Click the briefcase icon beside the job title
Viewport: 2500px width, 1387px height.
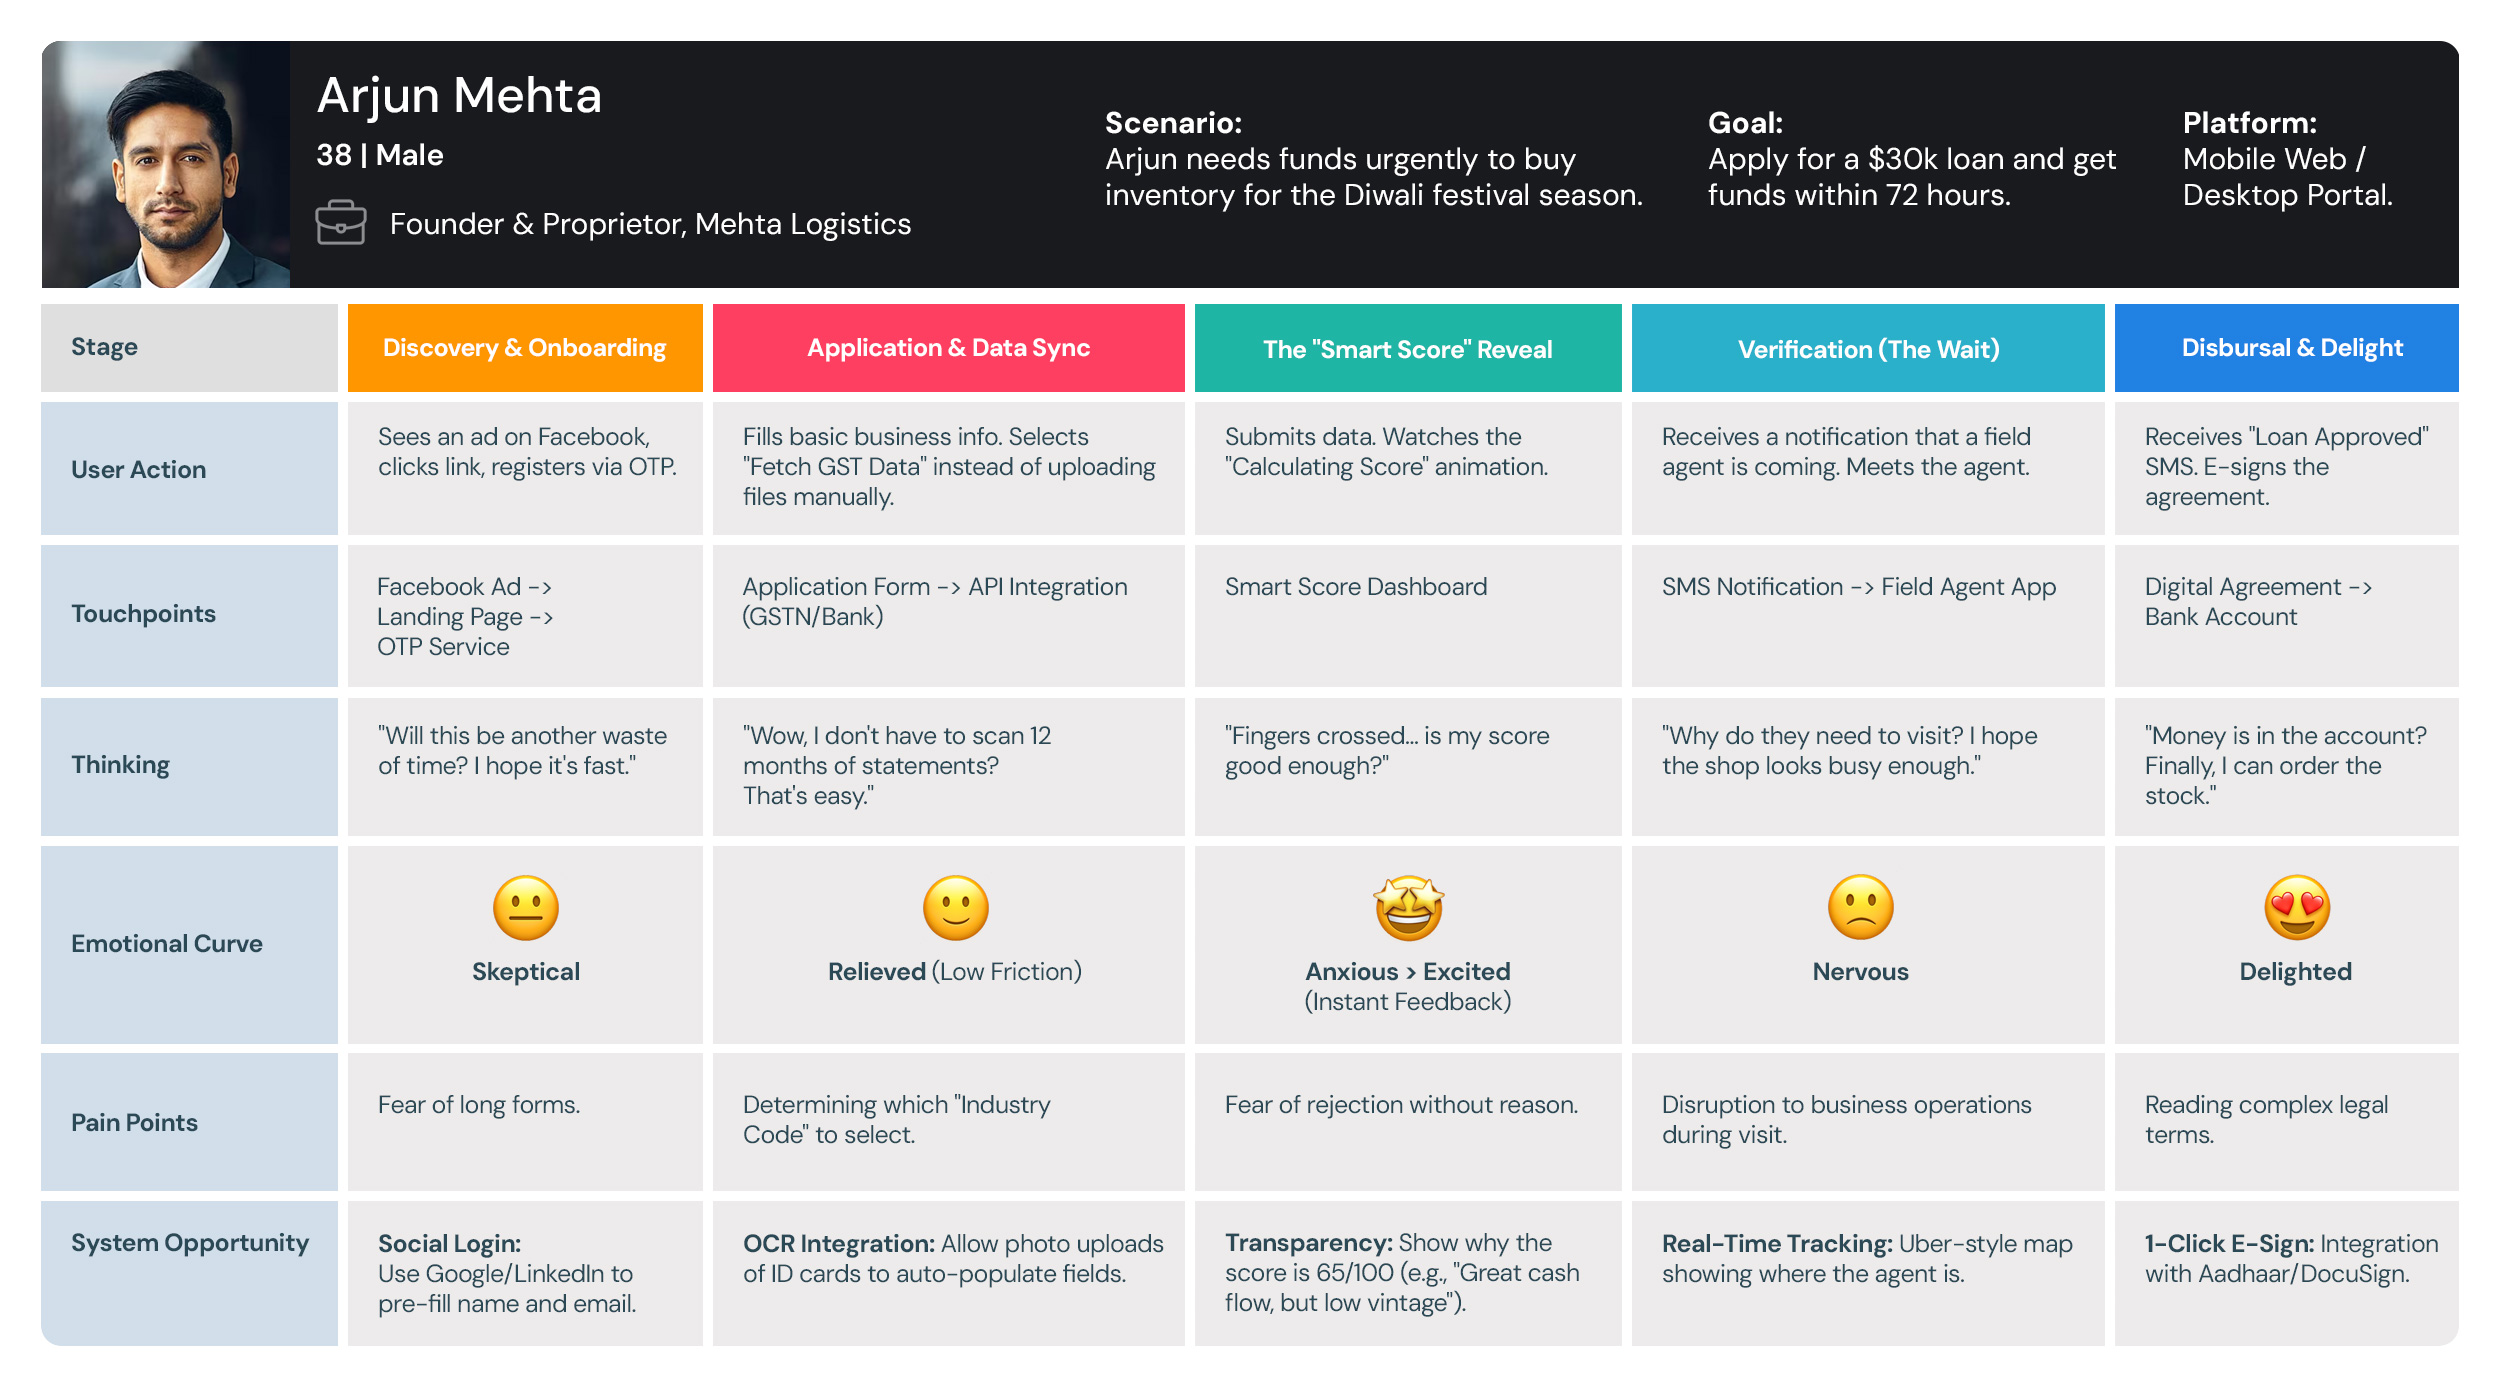341,223
